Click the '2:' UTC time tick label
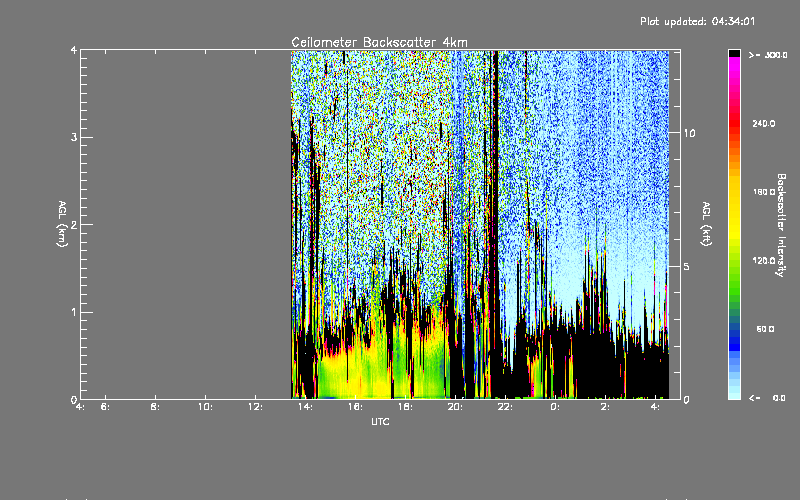 pos(605,407)
